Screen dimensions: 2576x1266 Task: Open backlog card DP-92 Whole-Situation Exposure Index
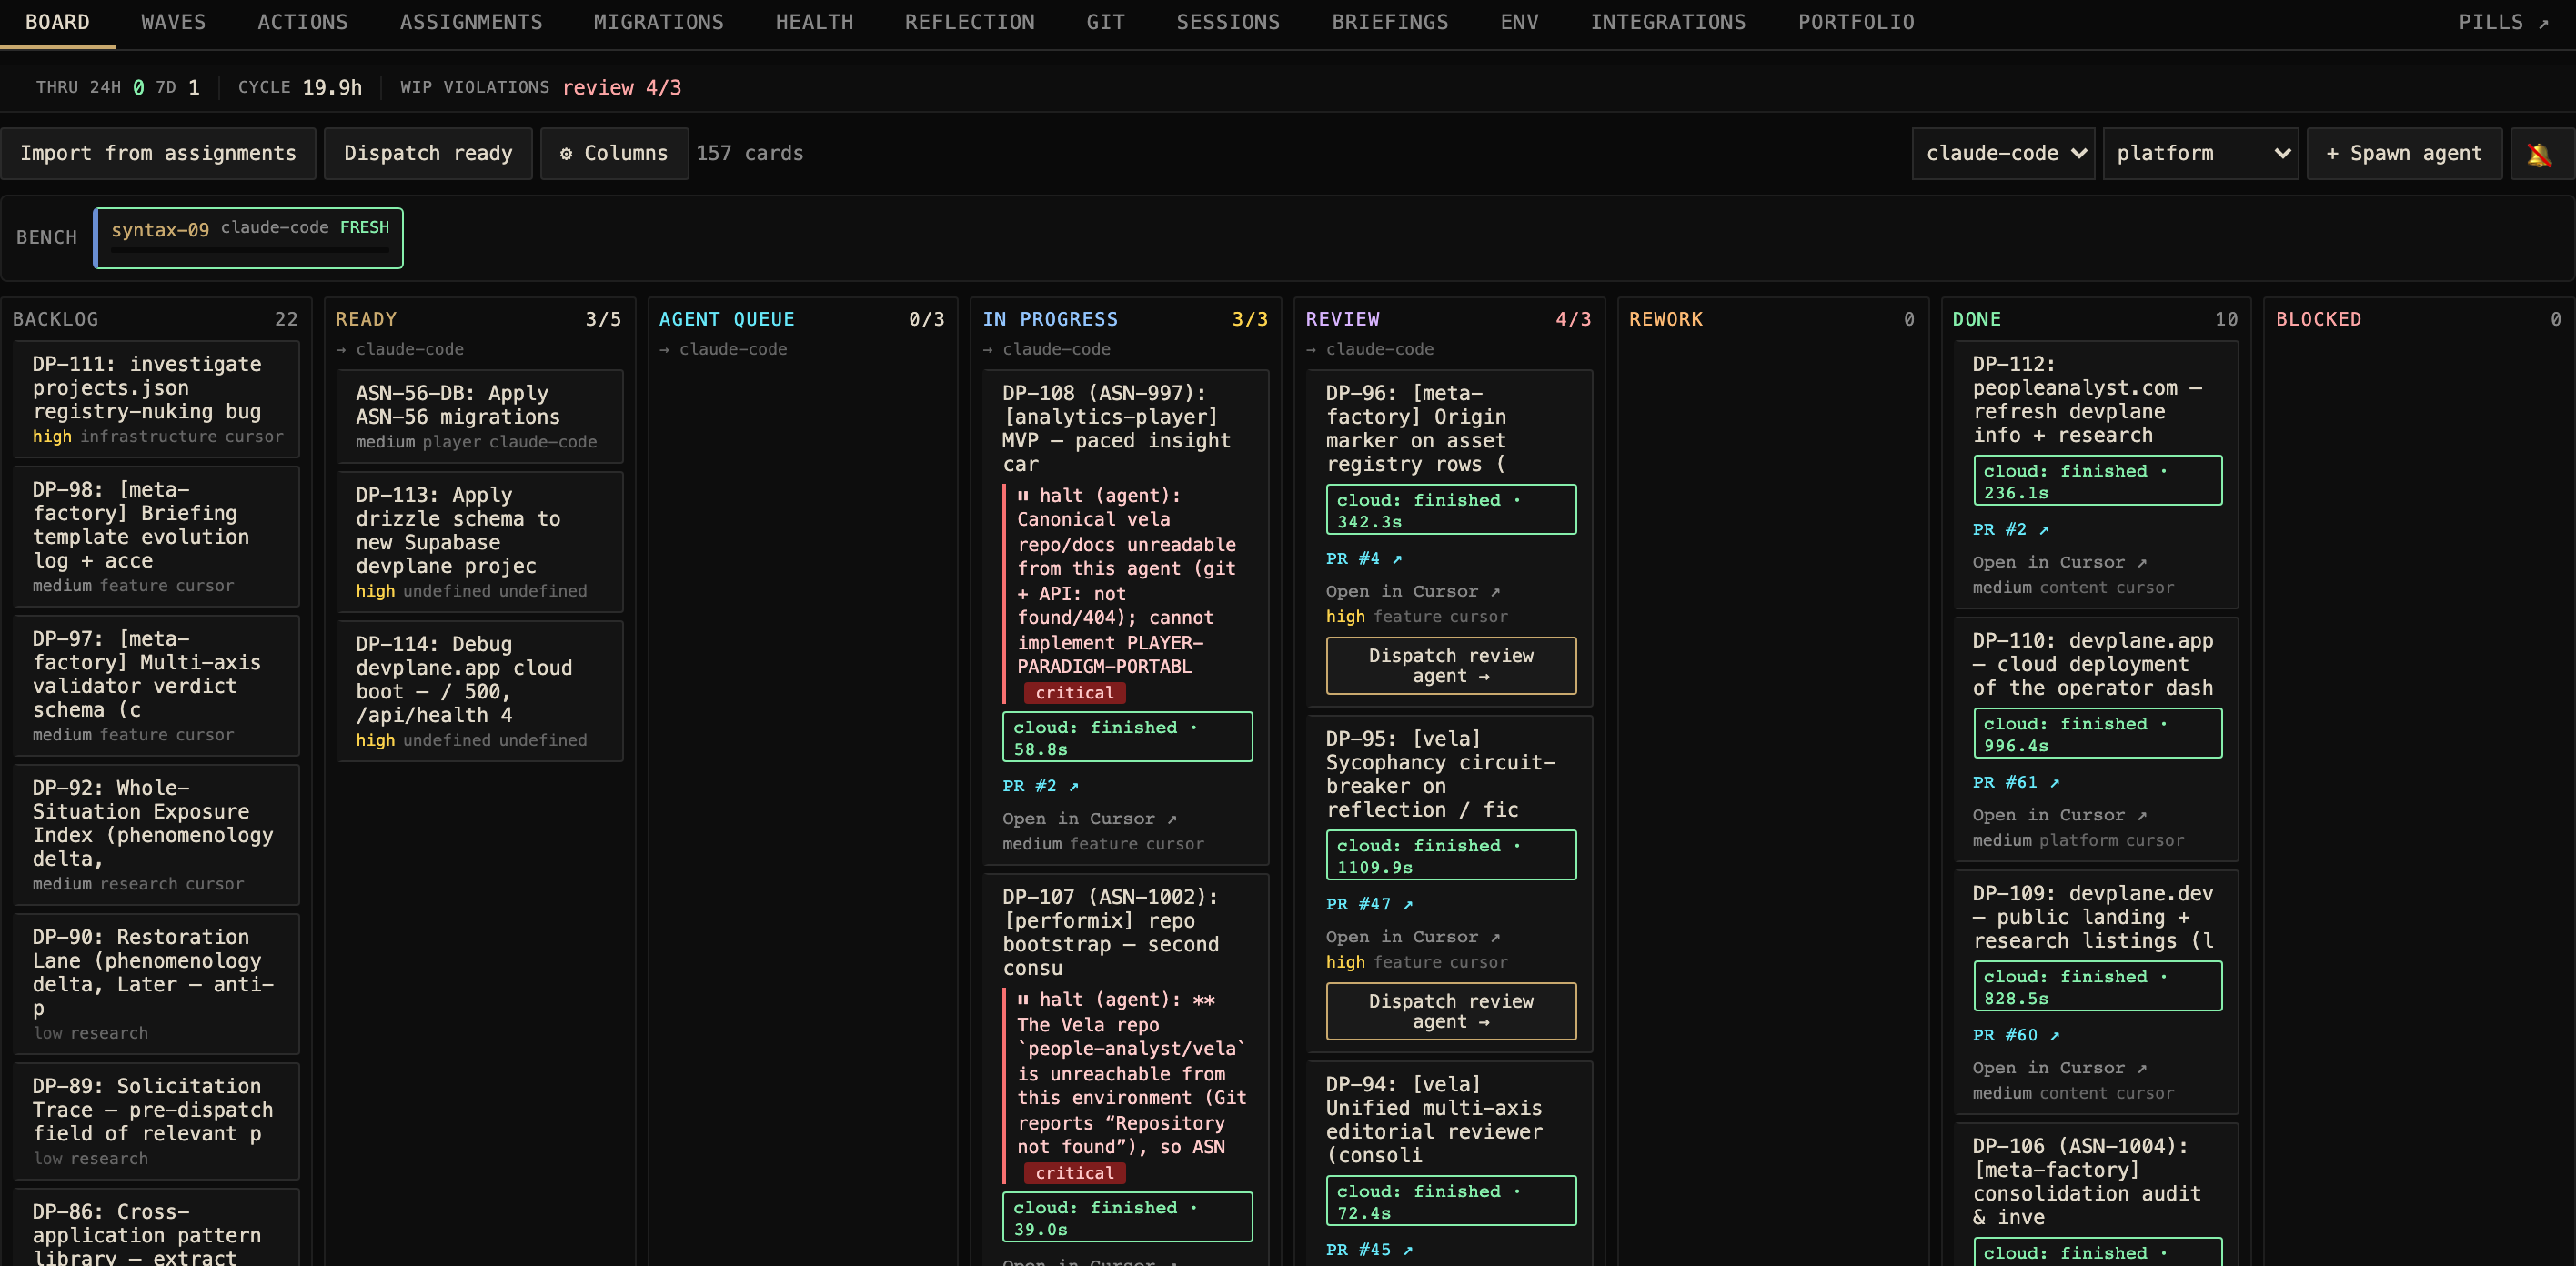156,834
